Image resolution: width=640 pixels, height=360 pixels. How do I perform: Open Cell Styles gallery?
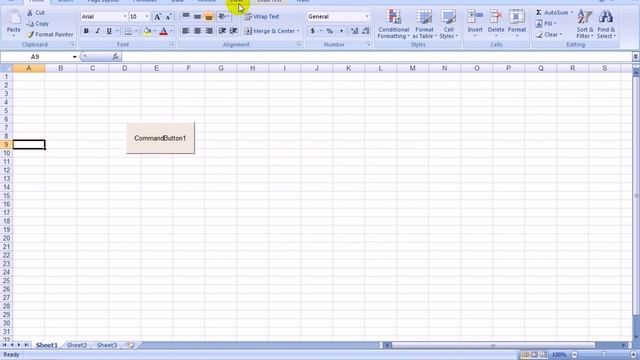click(x=449, y=24)
